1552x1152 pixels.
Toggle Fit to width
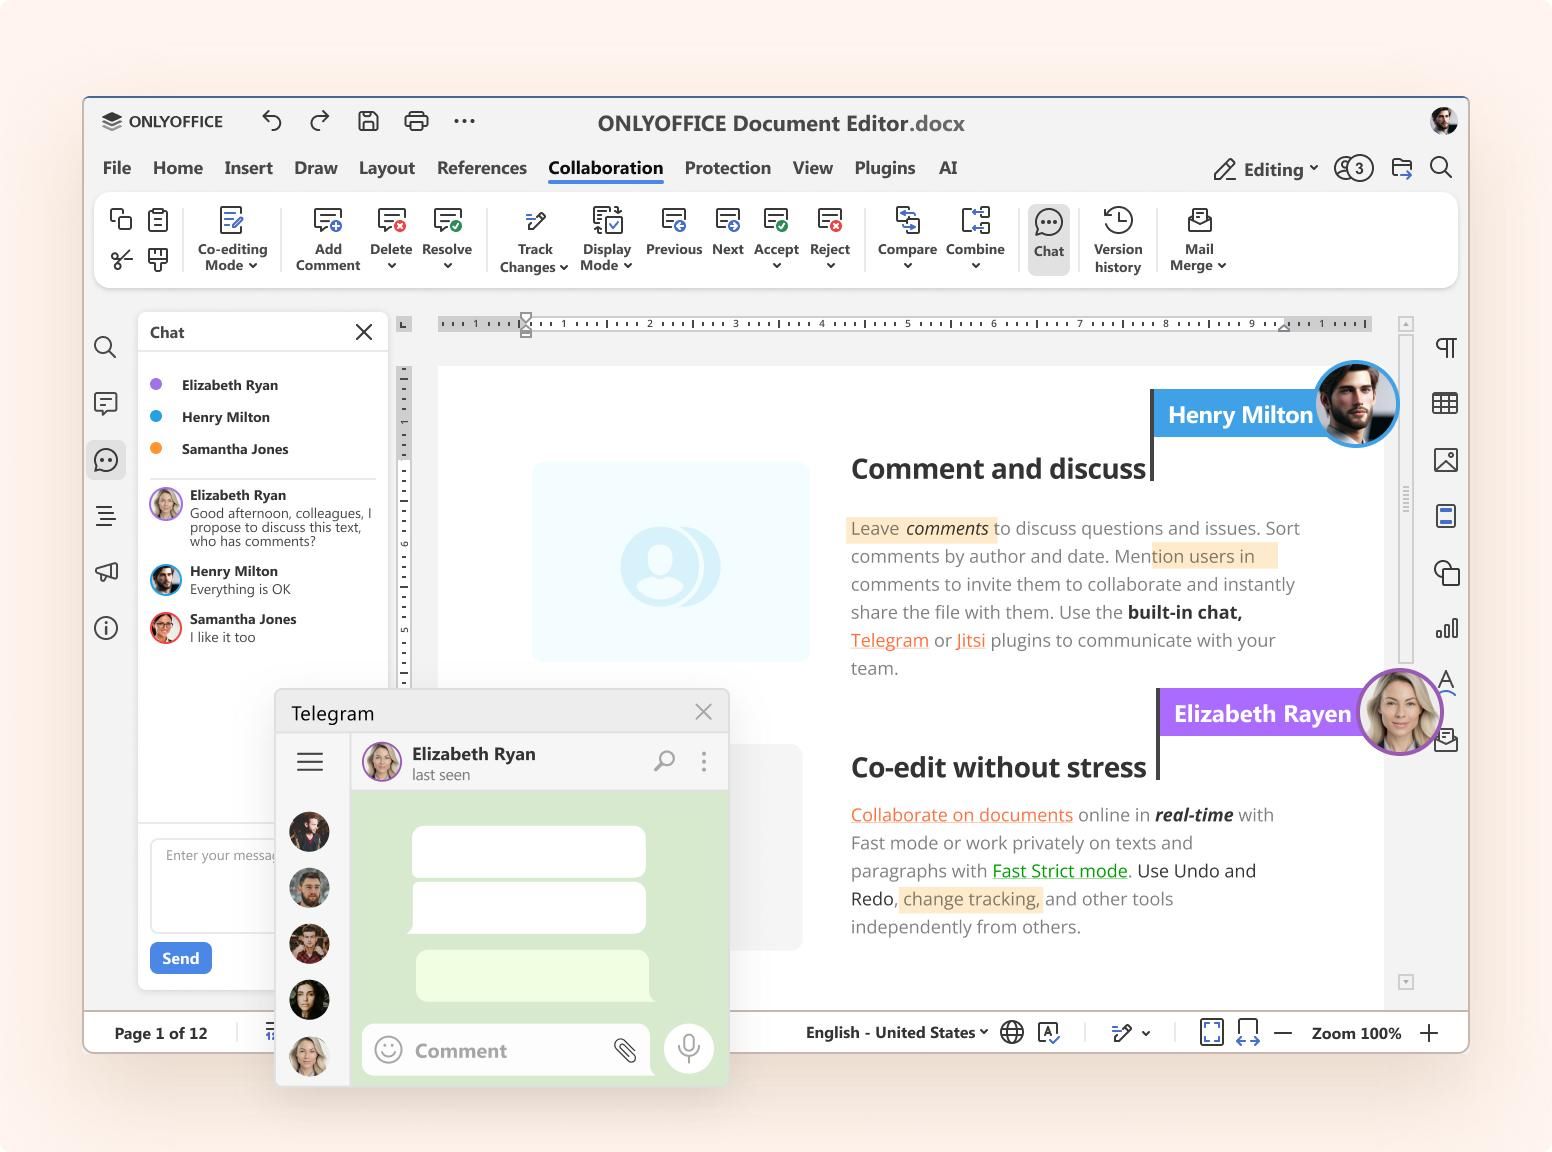coord(1248,1032)
